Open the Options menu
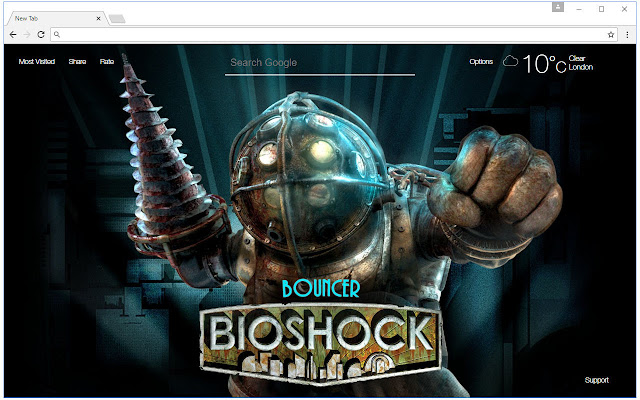This screenshot has width=640, height=400. tap(481, 62)
